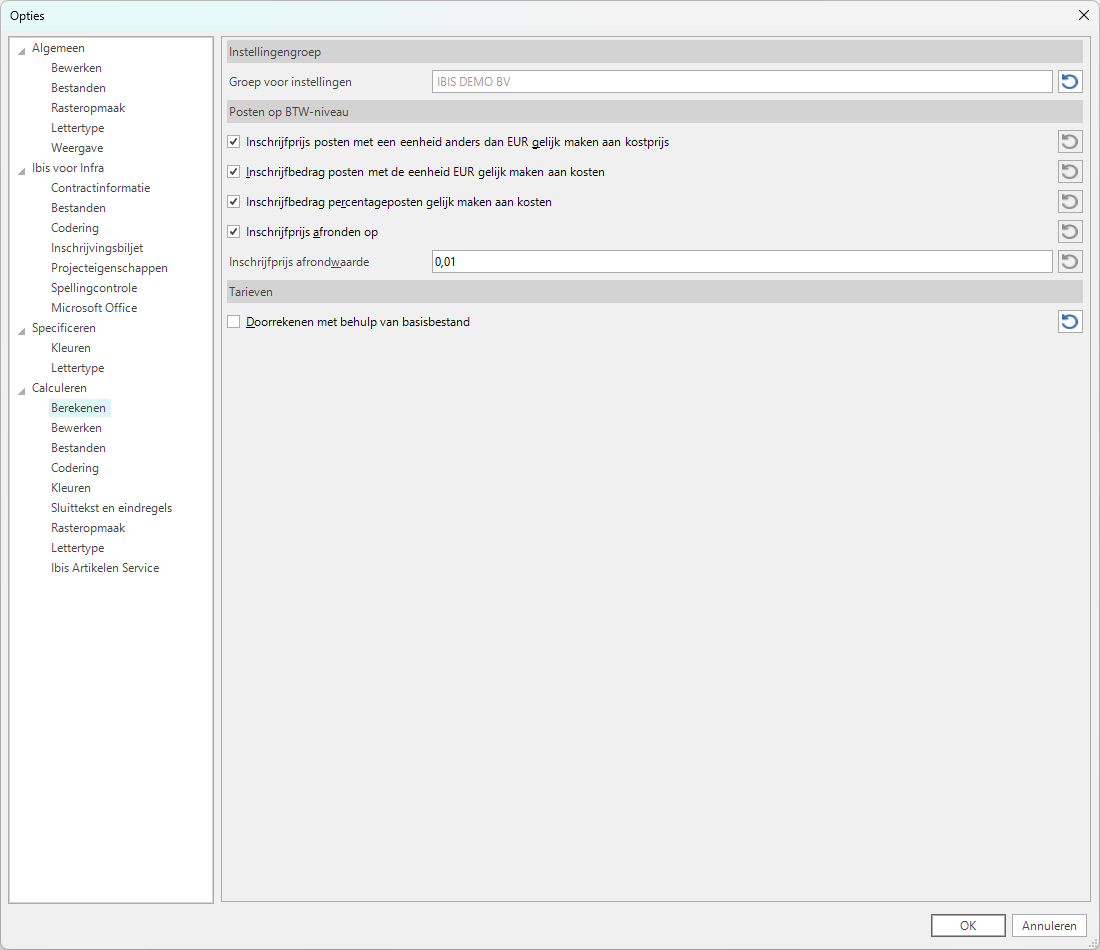The height and width of the screenshot is (950, 1100).
Task: Click the 'Inschrijfprijs afrondwaarde' input field
Action: click(x=740, y=262)
